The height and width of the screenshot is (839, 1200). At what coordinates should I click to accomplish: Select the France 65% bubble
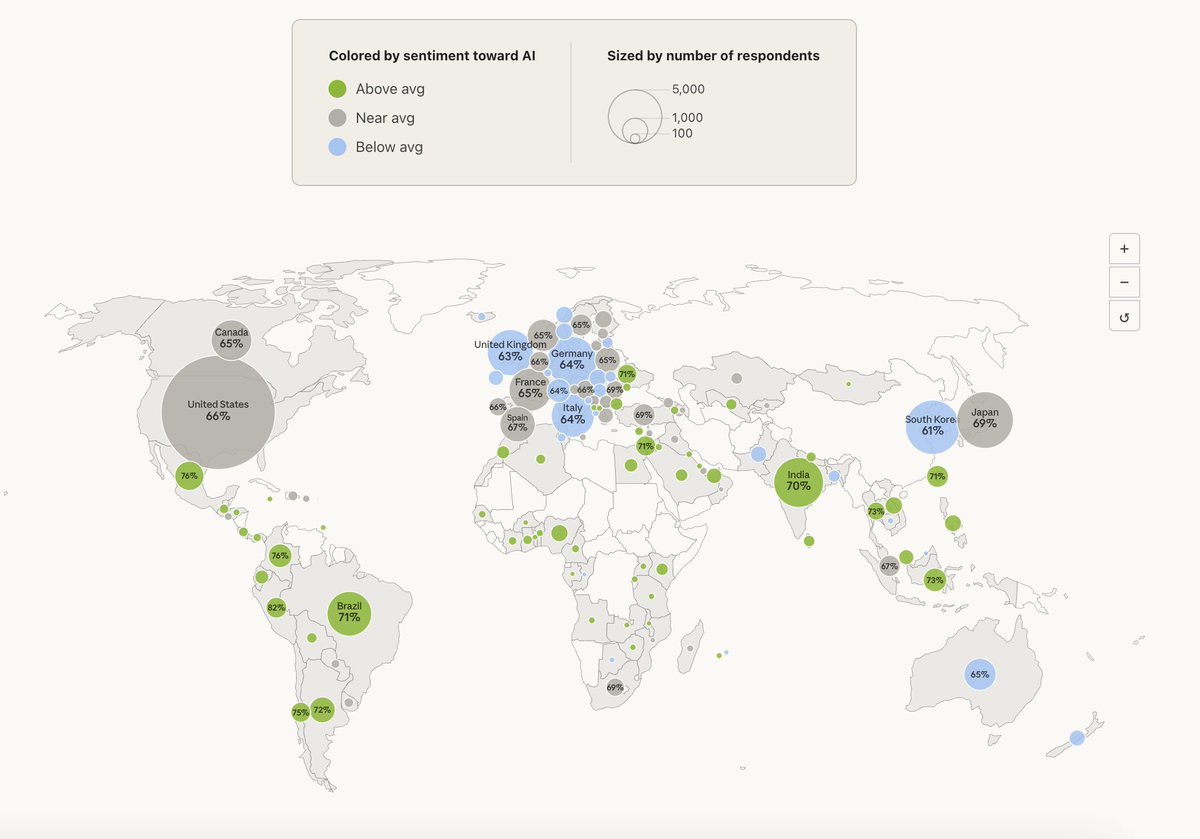click(531, 388)
